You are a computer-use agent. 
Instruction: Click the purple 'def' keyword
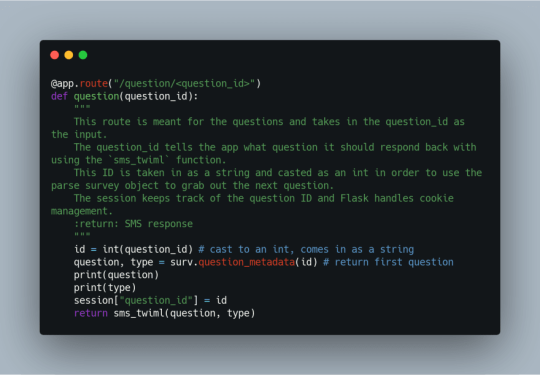[59, 96]
